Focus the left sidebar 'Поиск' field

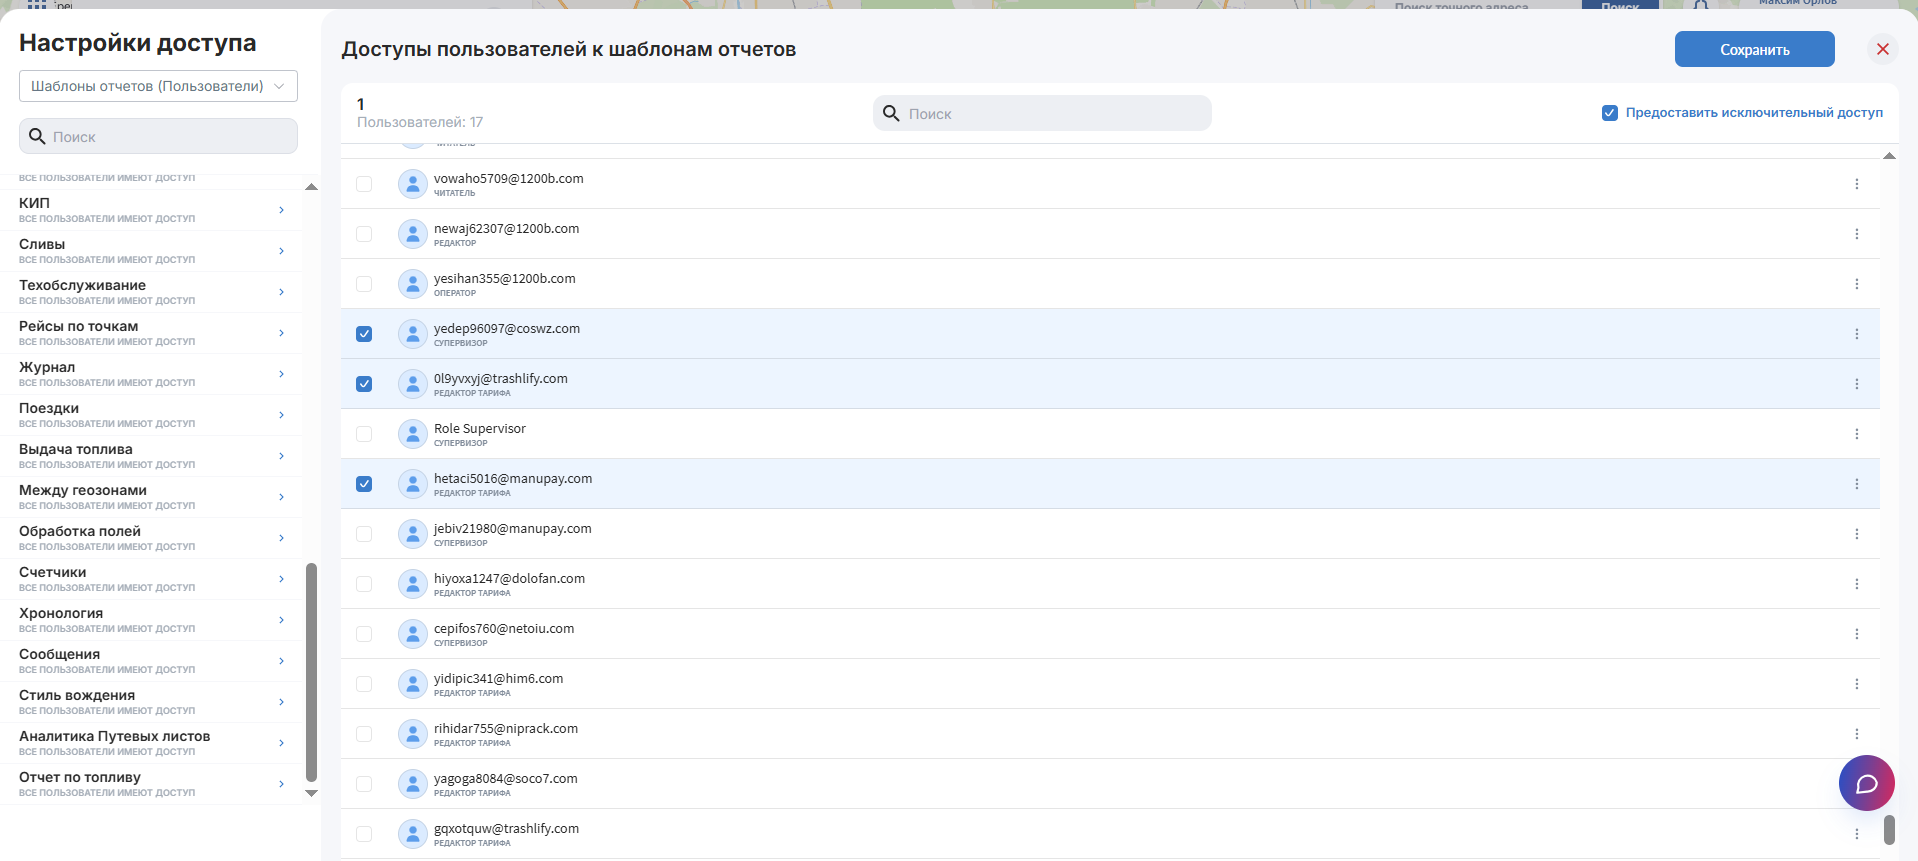(x=158, y=136)
